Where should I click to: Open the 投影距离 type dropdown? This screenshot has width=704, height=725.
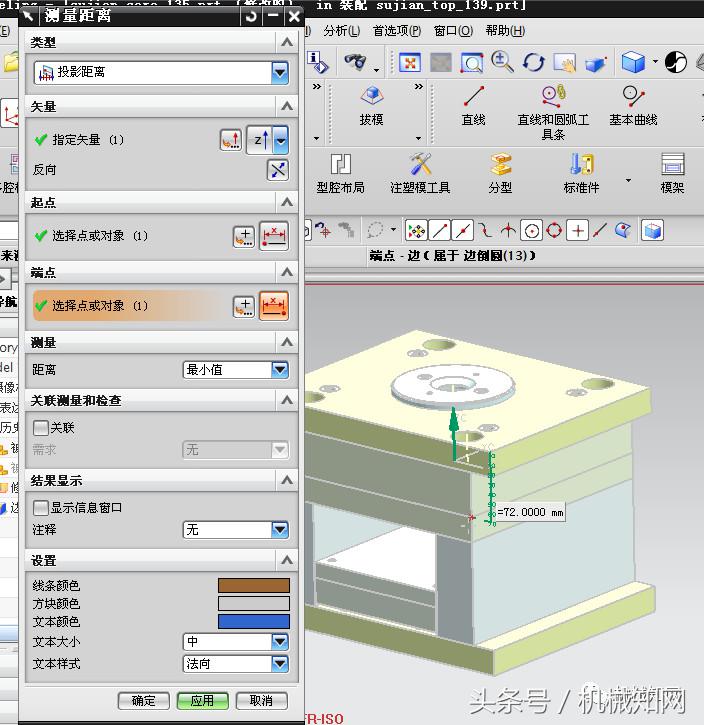(279, 72)
